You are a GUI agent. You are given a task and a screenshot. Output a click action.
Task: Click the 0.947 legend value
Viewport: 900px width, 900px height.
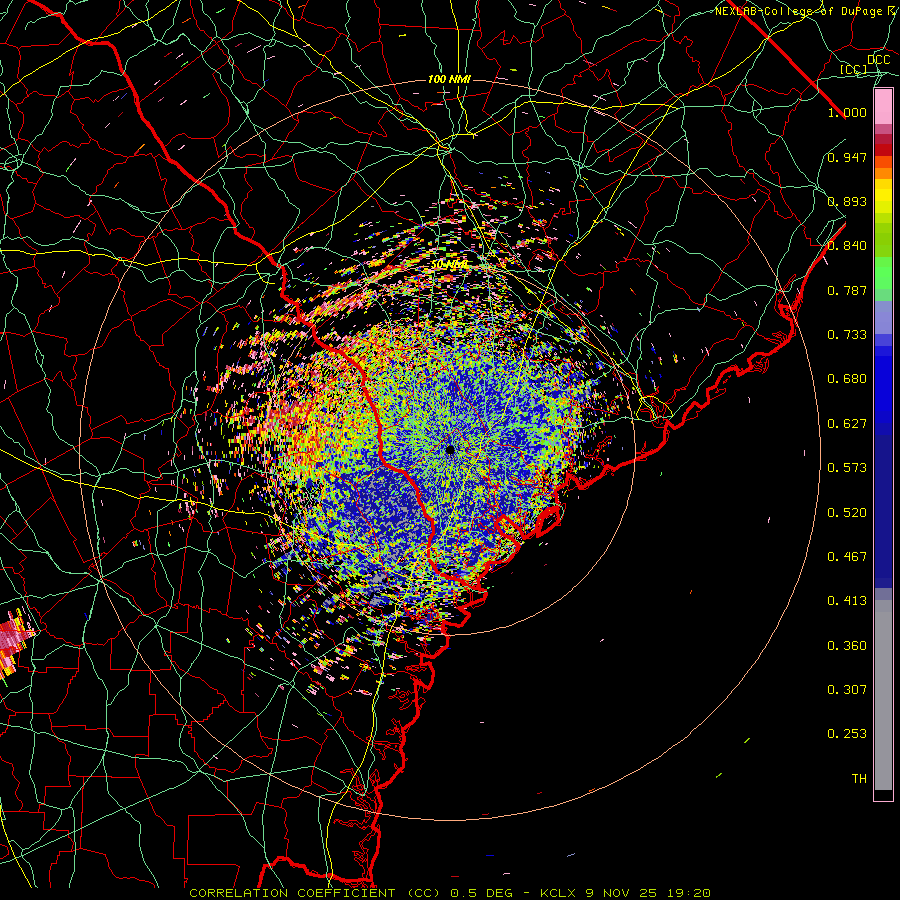847,157
